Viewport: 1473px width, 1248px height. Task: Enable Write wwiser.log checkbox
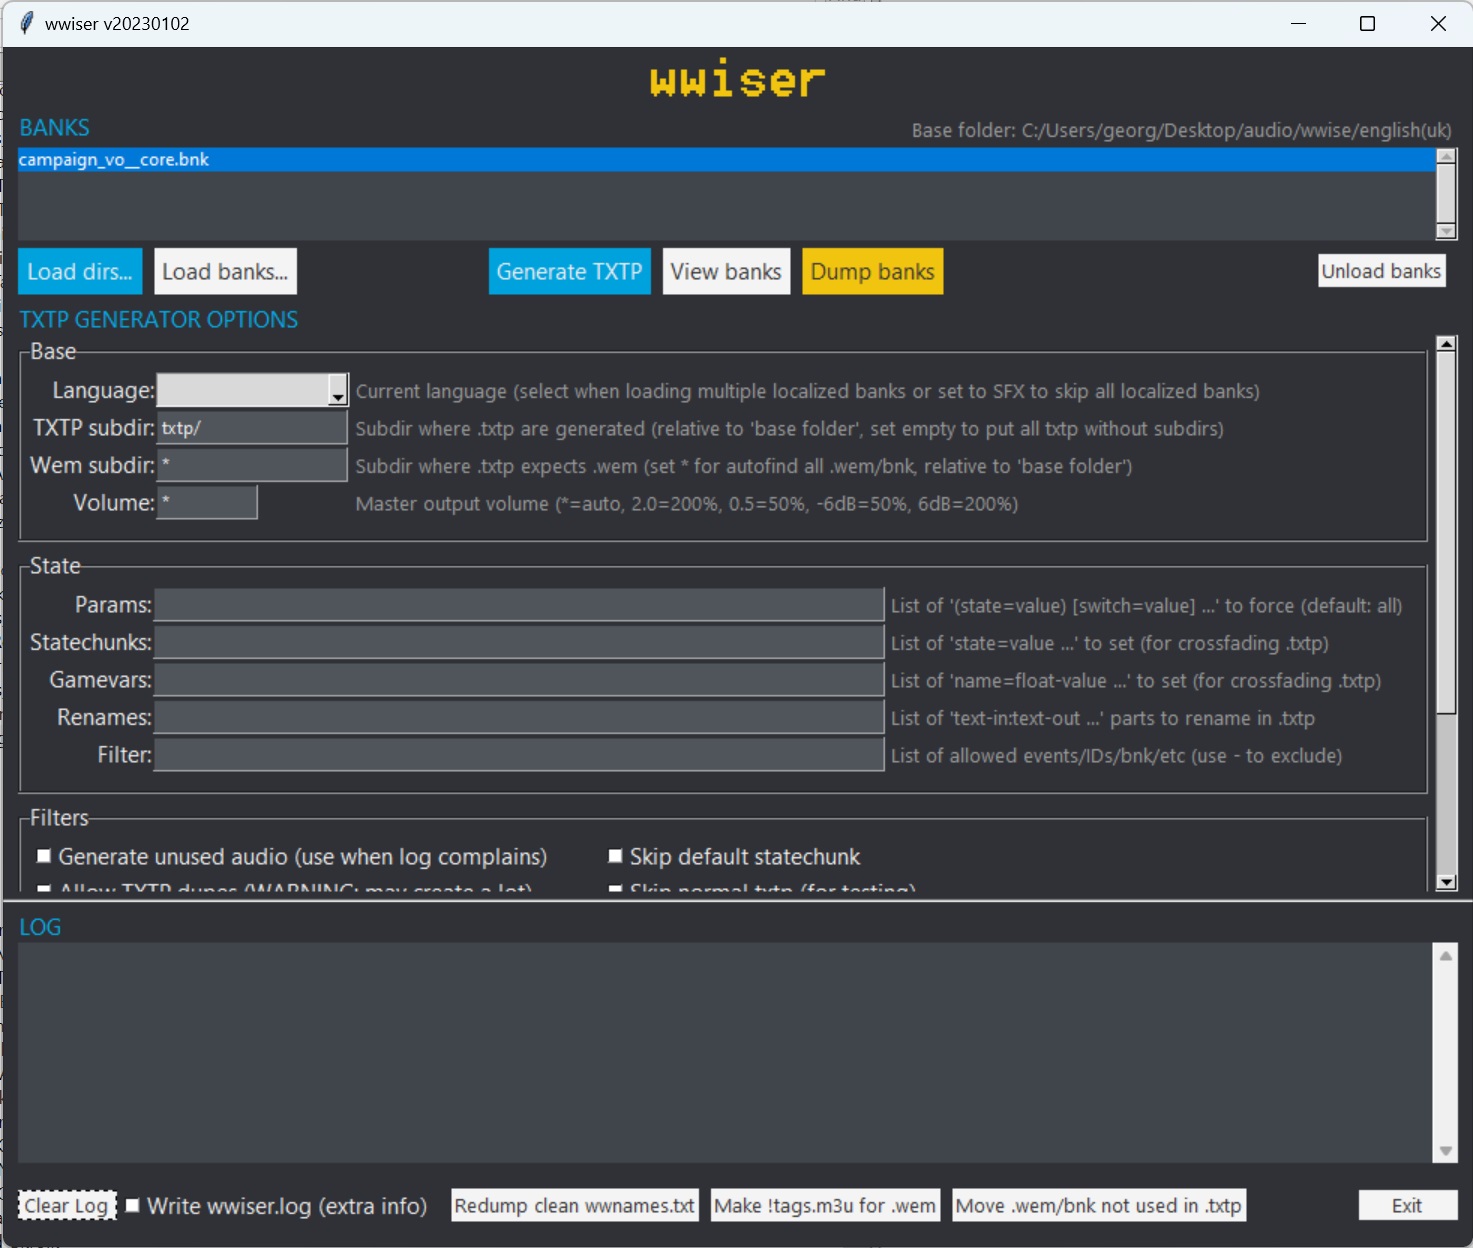point(132,1205)
